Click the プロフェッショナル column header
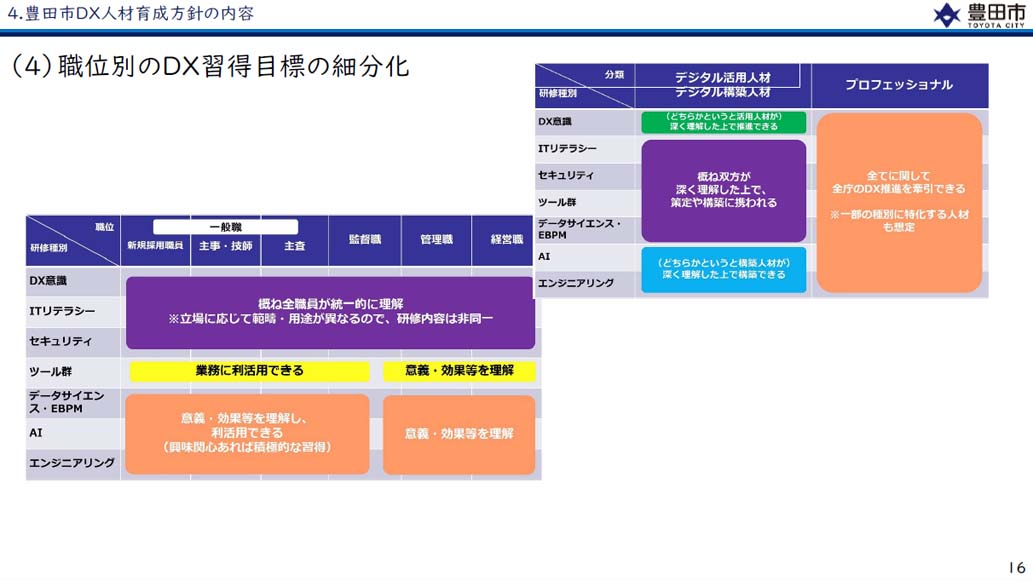Image resolution: width=1033 pixels, height=581 pixels. 899,86
